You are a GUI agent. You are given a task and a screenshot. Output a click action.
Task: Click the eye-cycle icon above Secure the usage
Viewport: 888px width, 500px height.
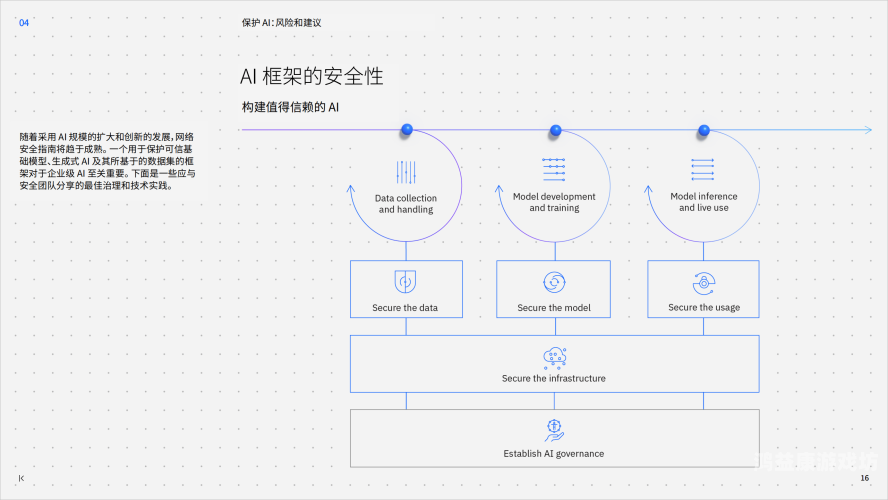pyautogui.click(x=703, y=283)
